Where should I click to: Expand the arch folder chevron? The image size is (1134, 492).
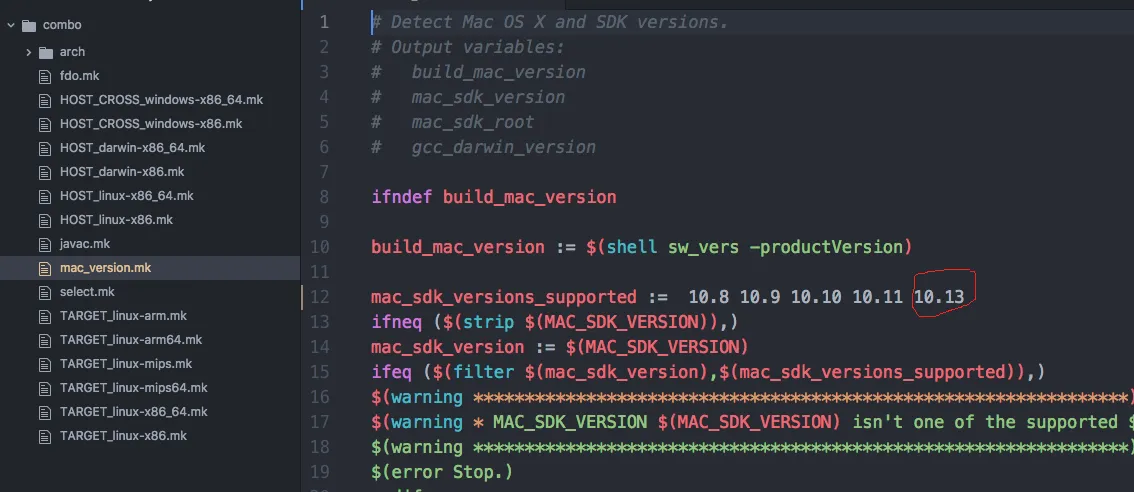click(30, 52)
